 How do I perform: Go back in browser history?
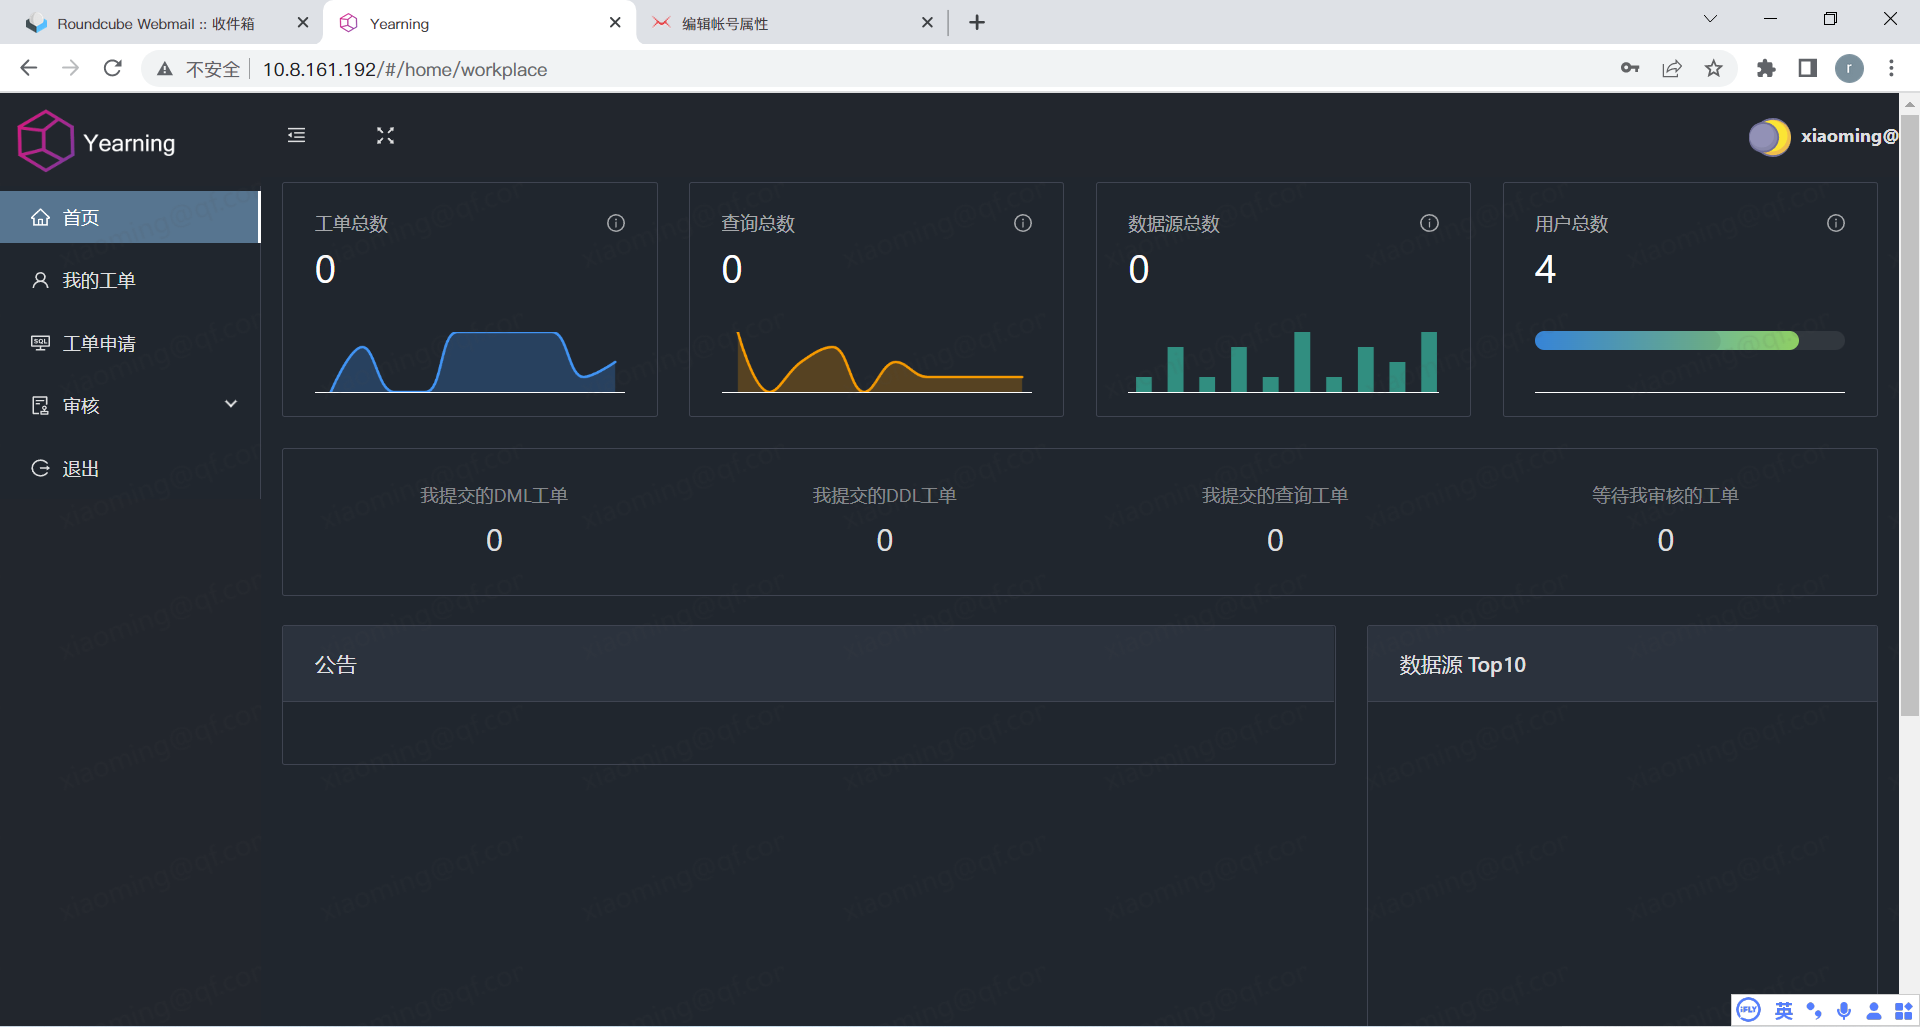tap(29, 68)
